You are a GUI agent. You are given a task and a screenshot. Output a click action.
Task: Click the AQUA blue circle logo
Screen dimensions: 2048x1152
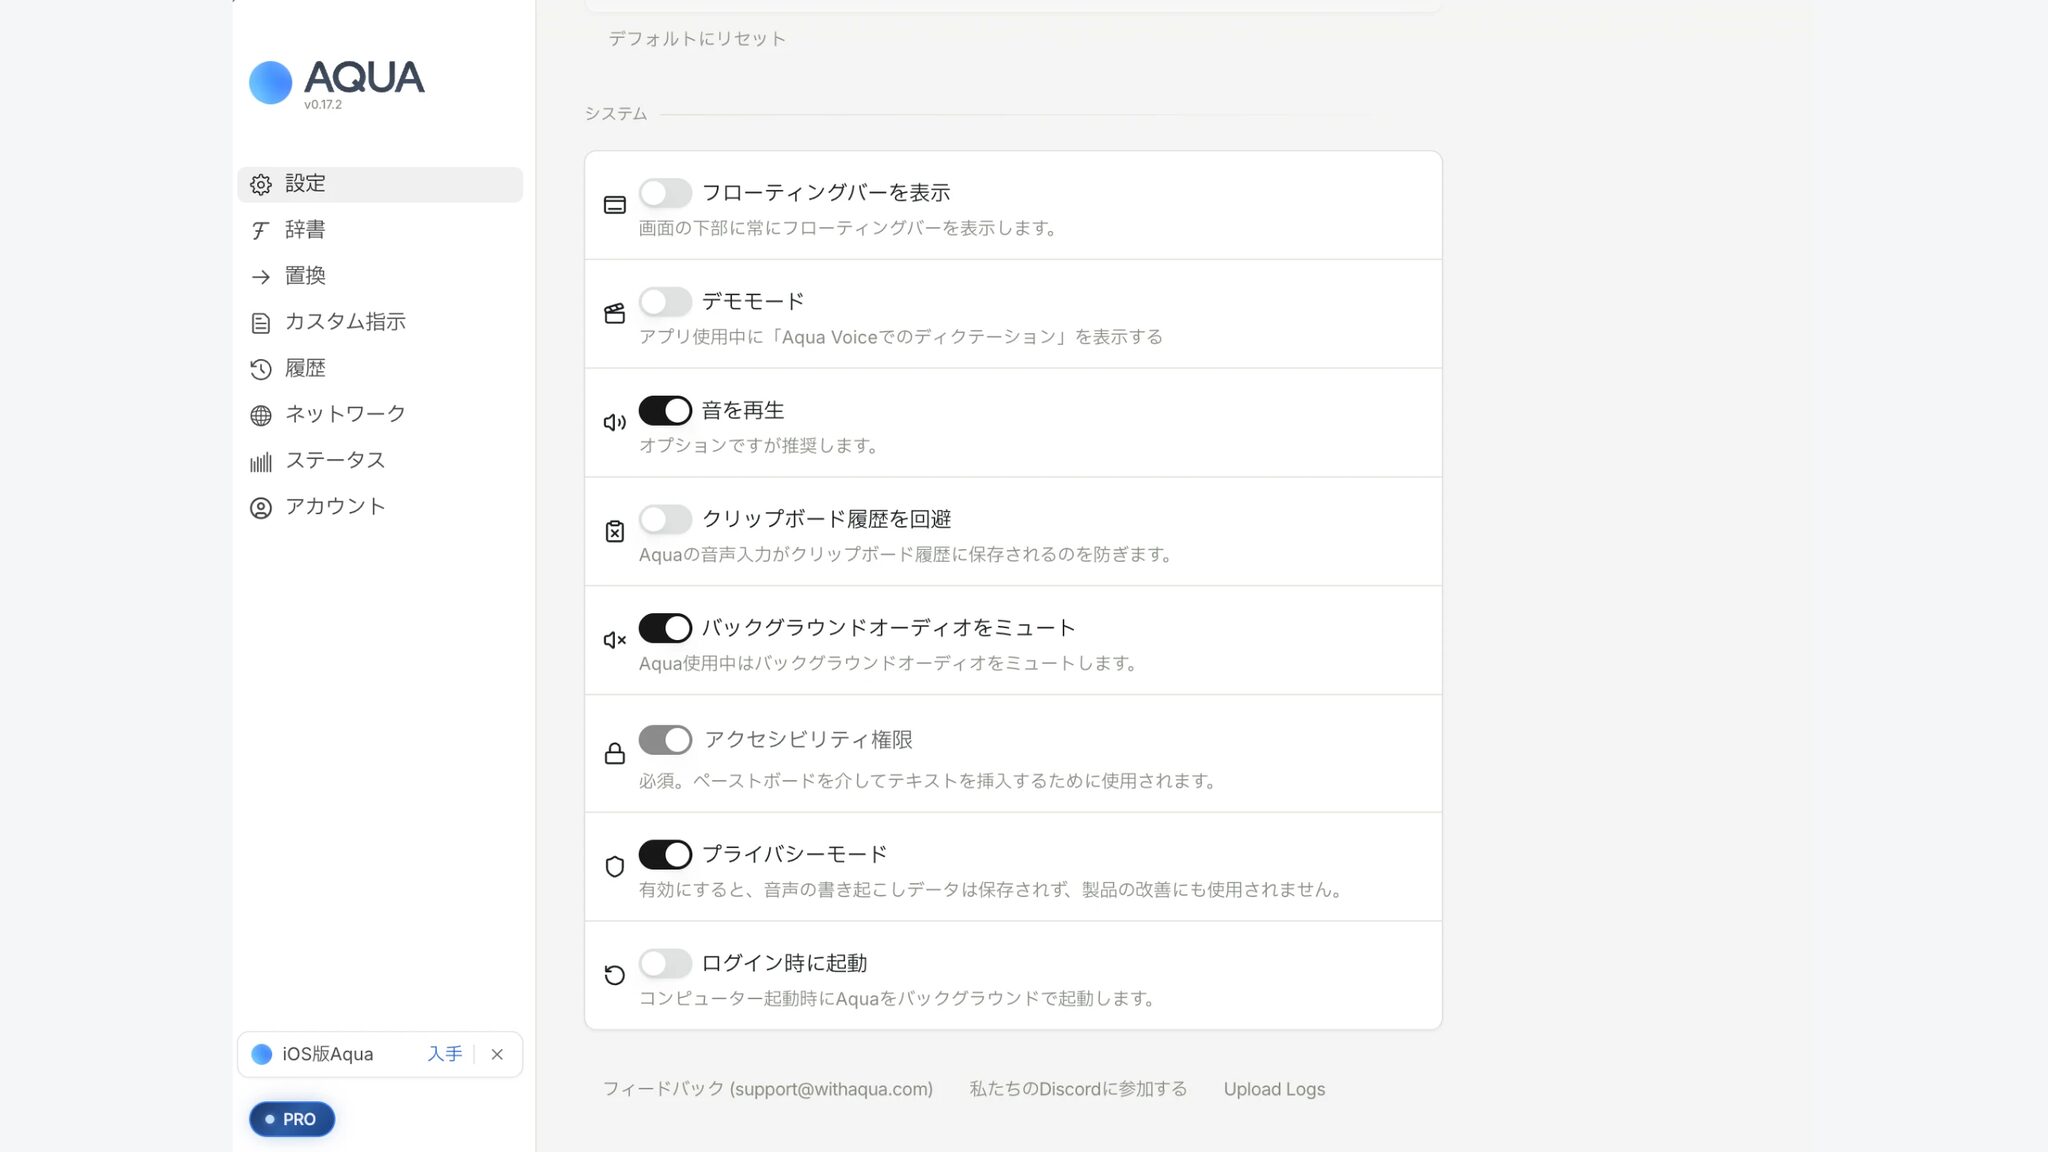coord(270,82)
